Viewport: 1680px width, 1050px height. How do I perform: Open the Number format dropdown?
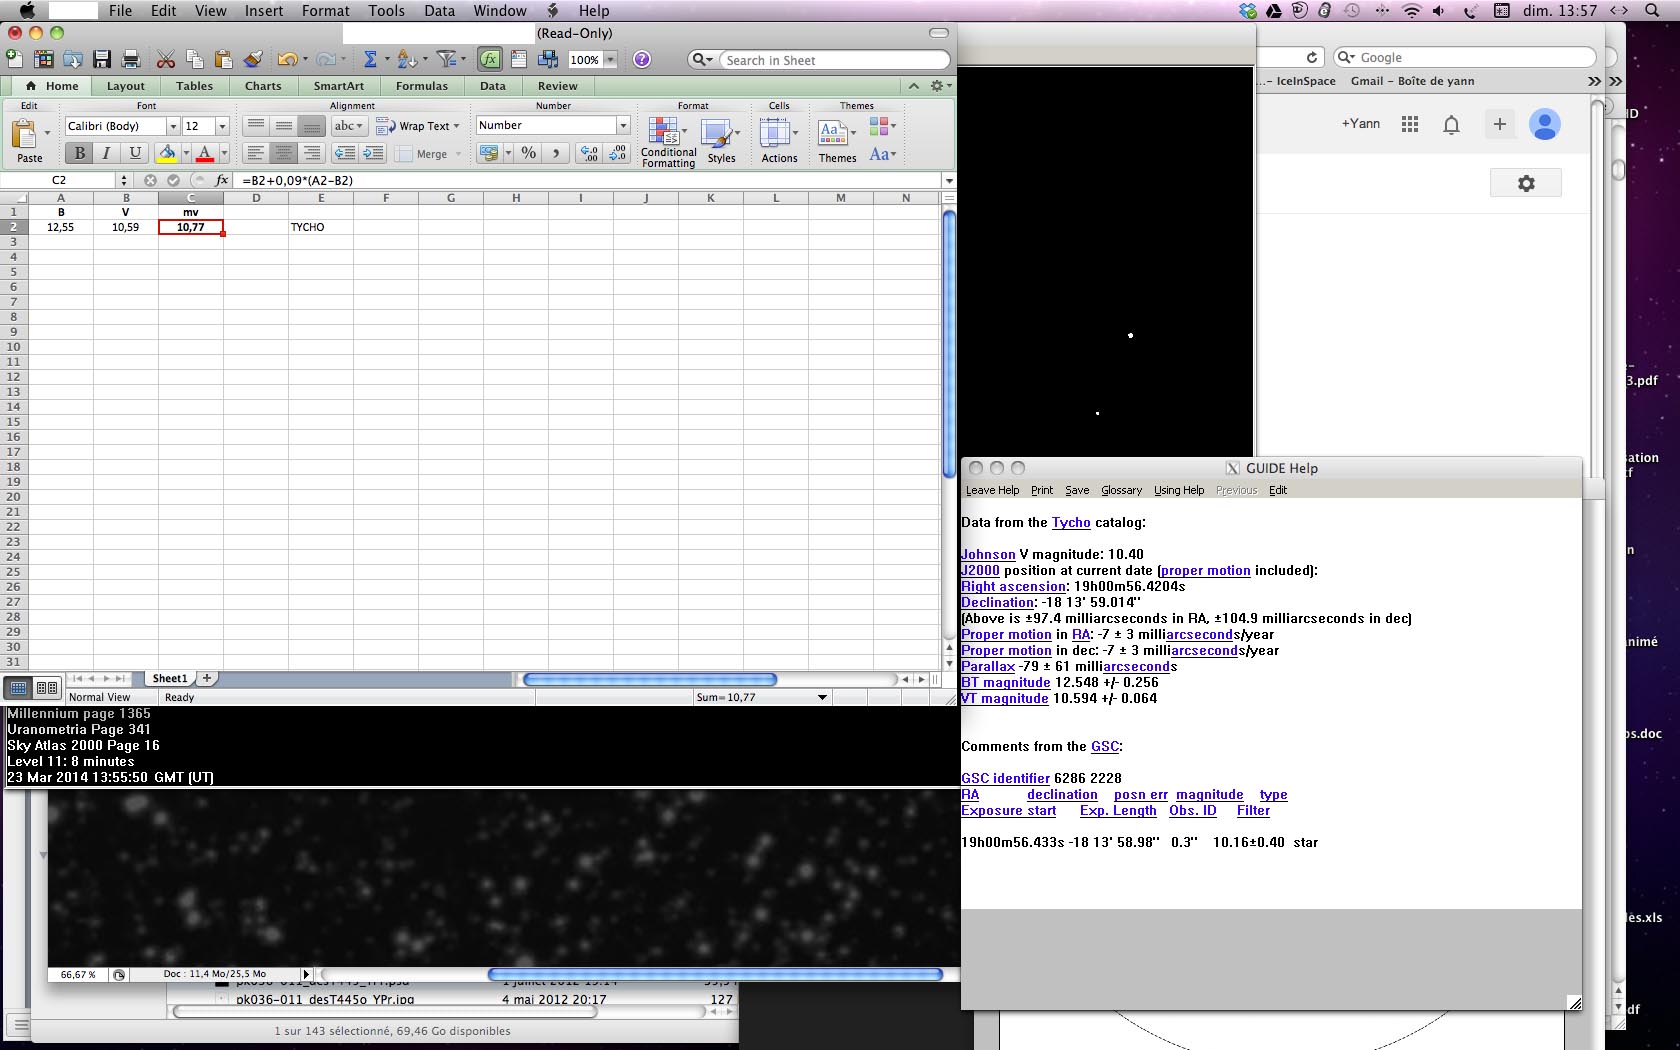pyautogui.click(x=623, y=125)
